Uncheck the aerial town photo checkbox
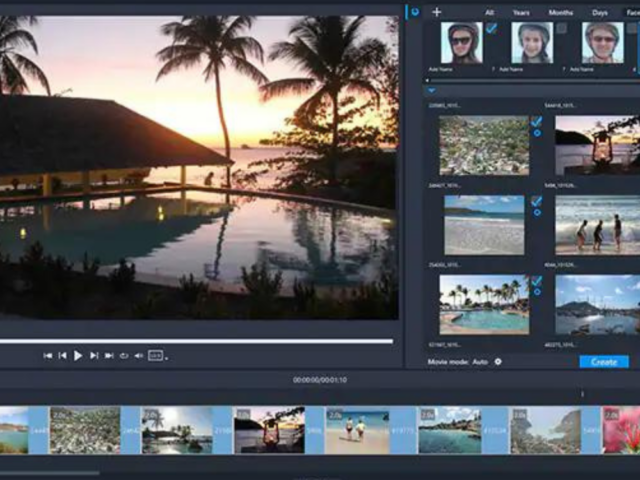The width and height of the screenshot is (640, 480). [536, 122]
